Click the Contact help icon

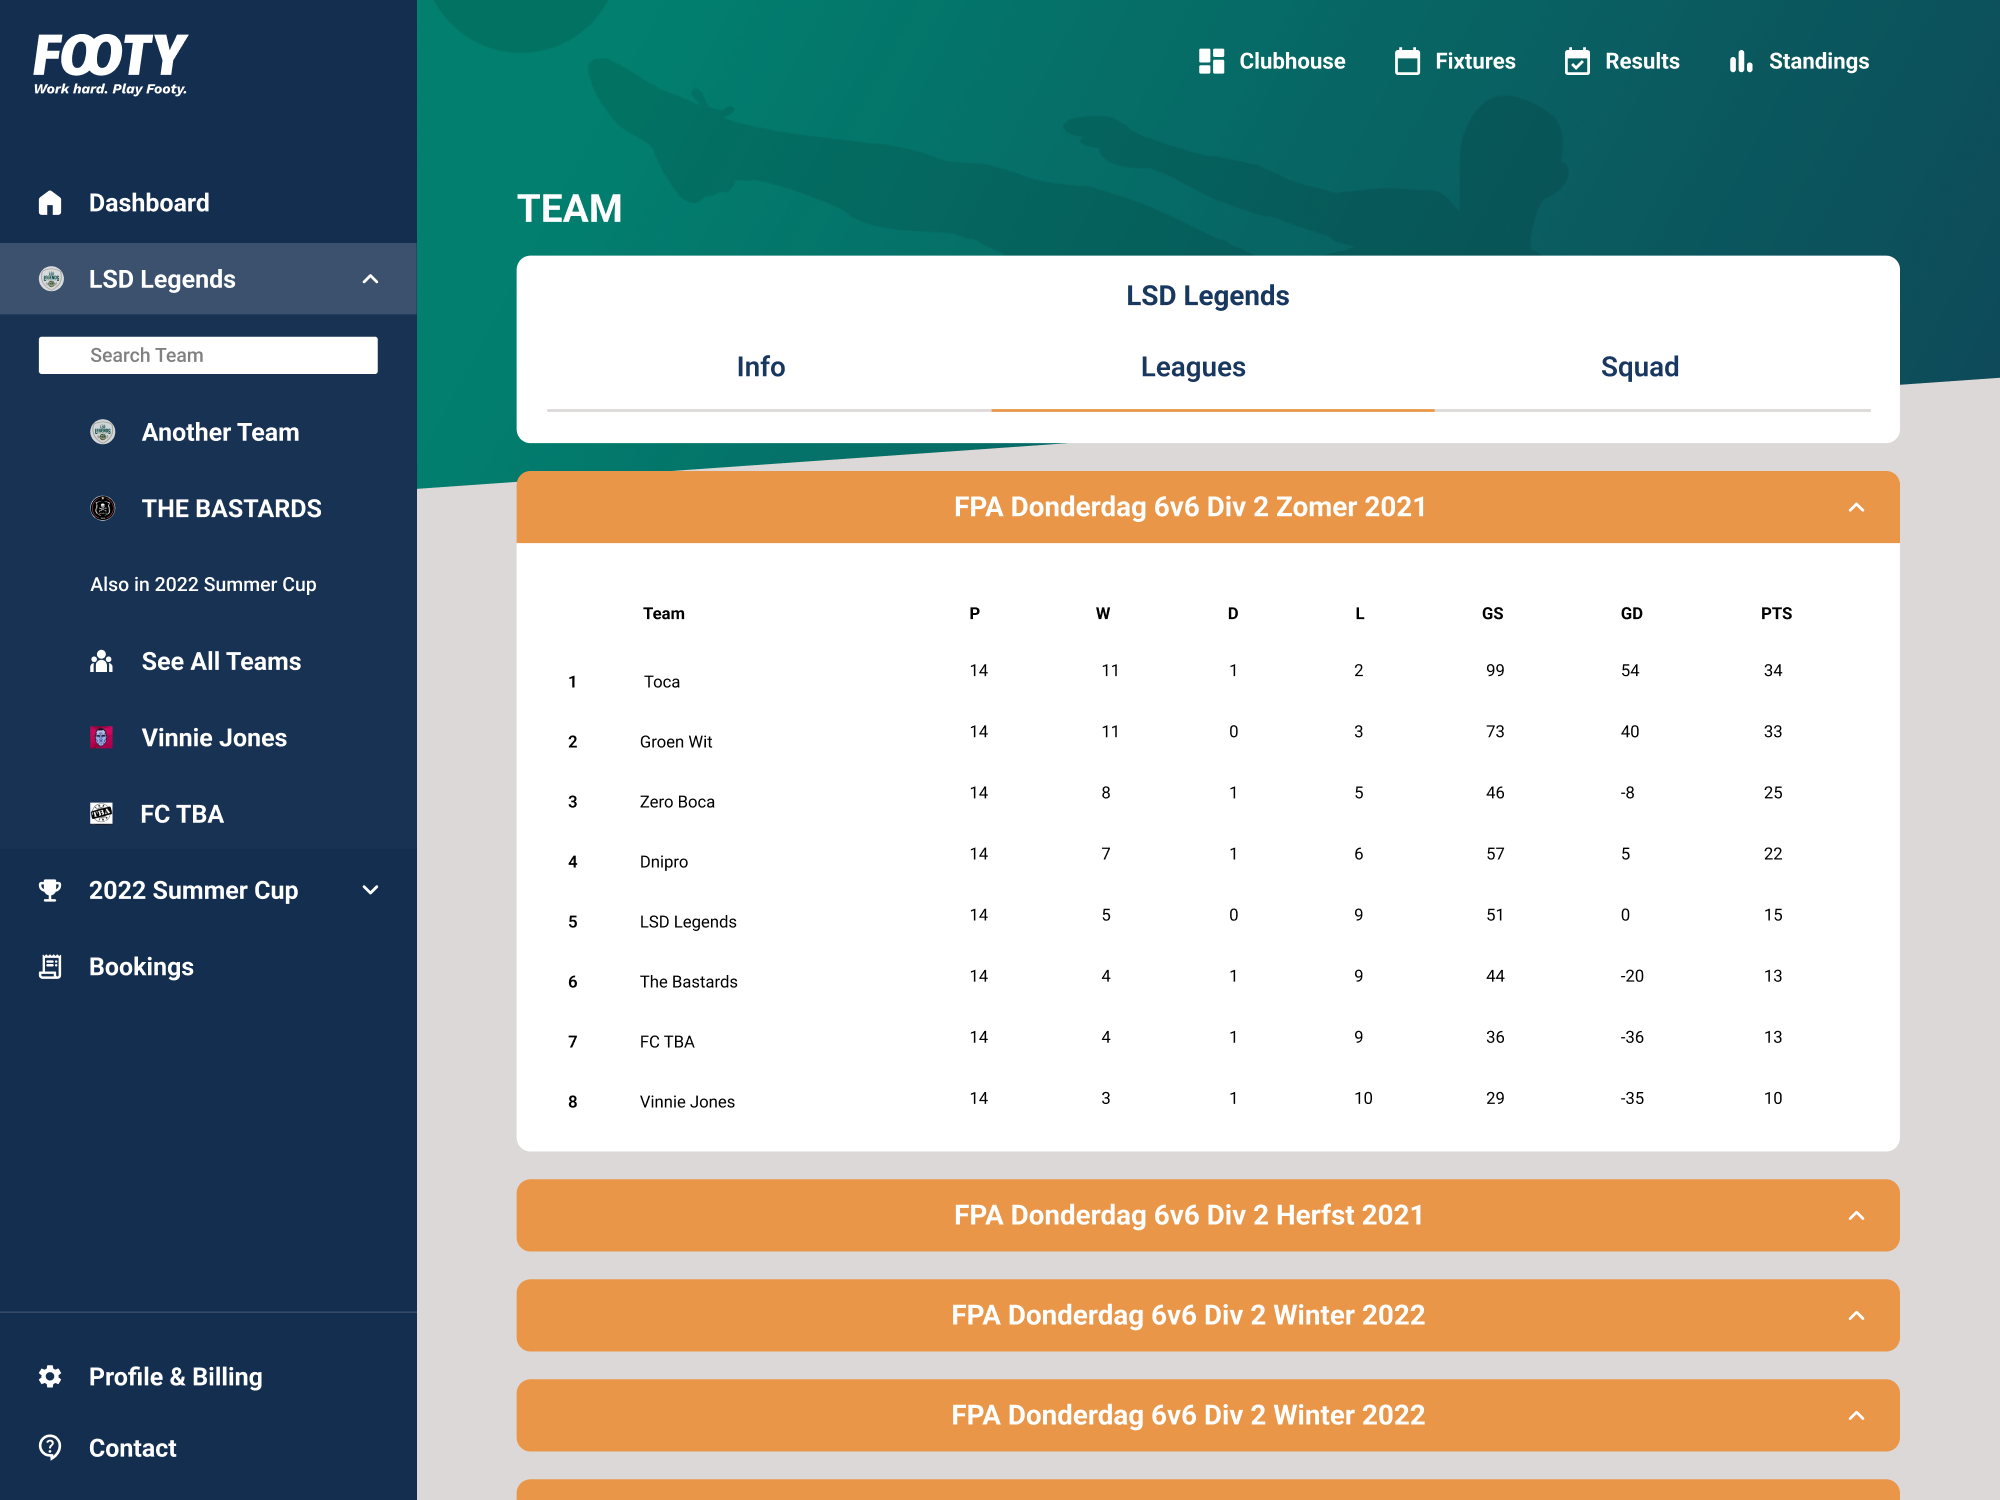tap(50, 1447)
